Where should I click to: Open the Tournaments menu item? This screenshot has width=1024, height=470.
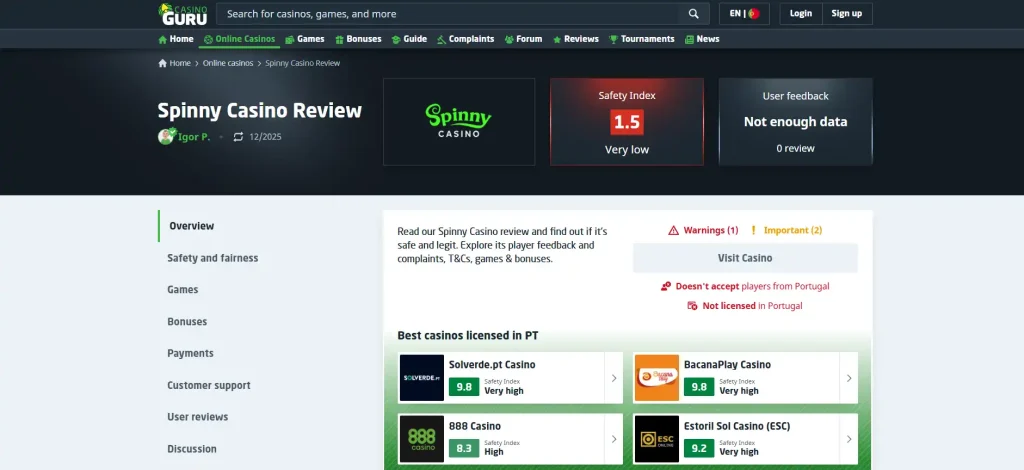[641, 39]
